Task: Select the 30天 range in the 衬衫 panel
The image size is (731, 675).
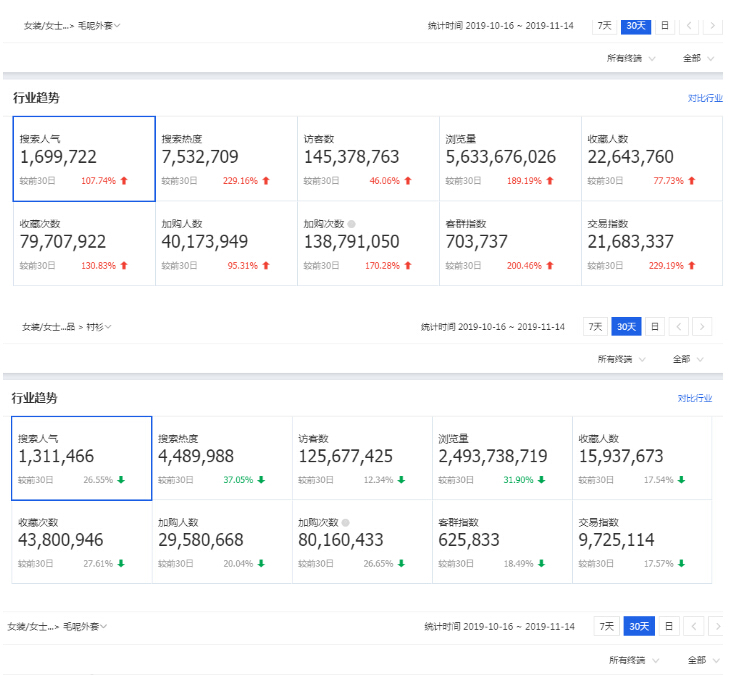Action: coord(626,327)
